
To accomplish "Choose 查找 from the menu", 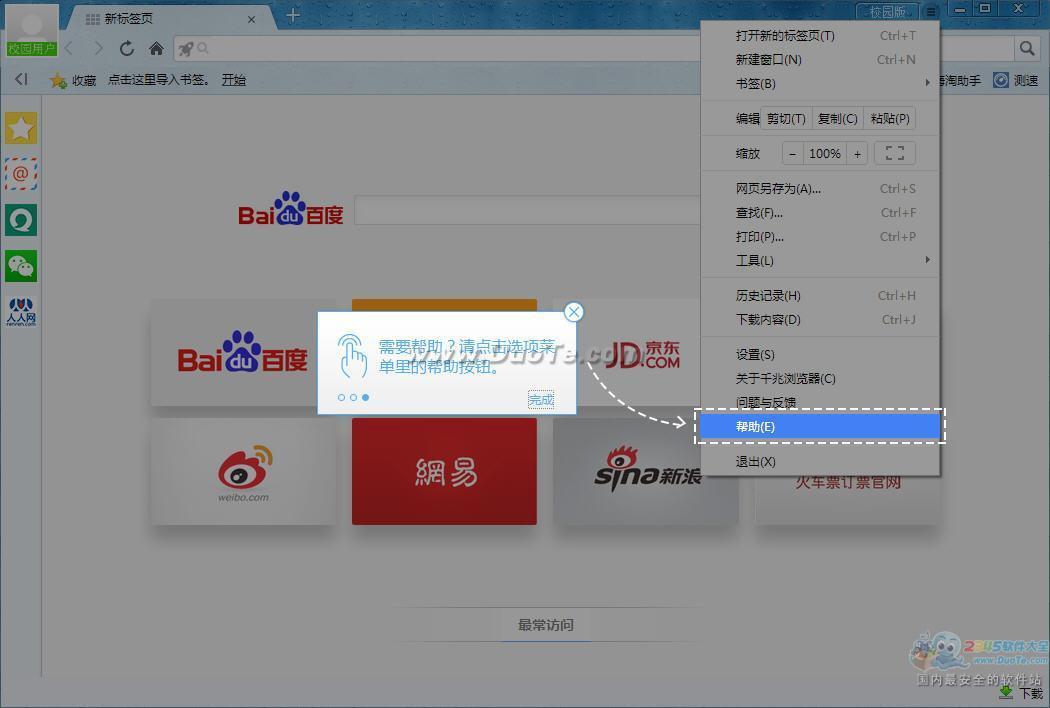I will pyautogui.click(x=820, y=212).
